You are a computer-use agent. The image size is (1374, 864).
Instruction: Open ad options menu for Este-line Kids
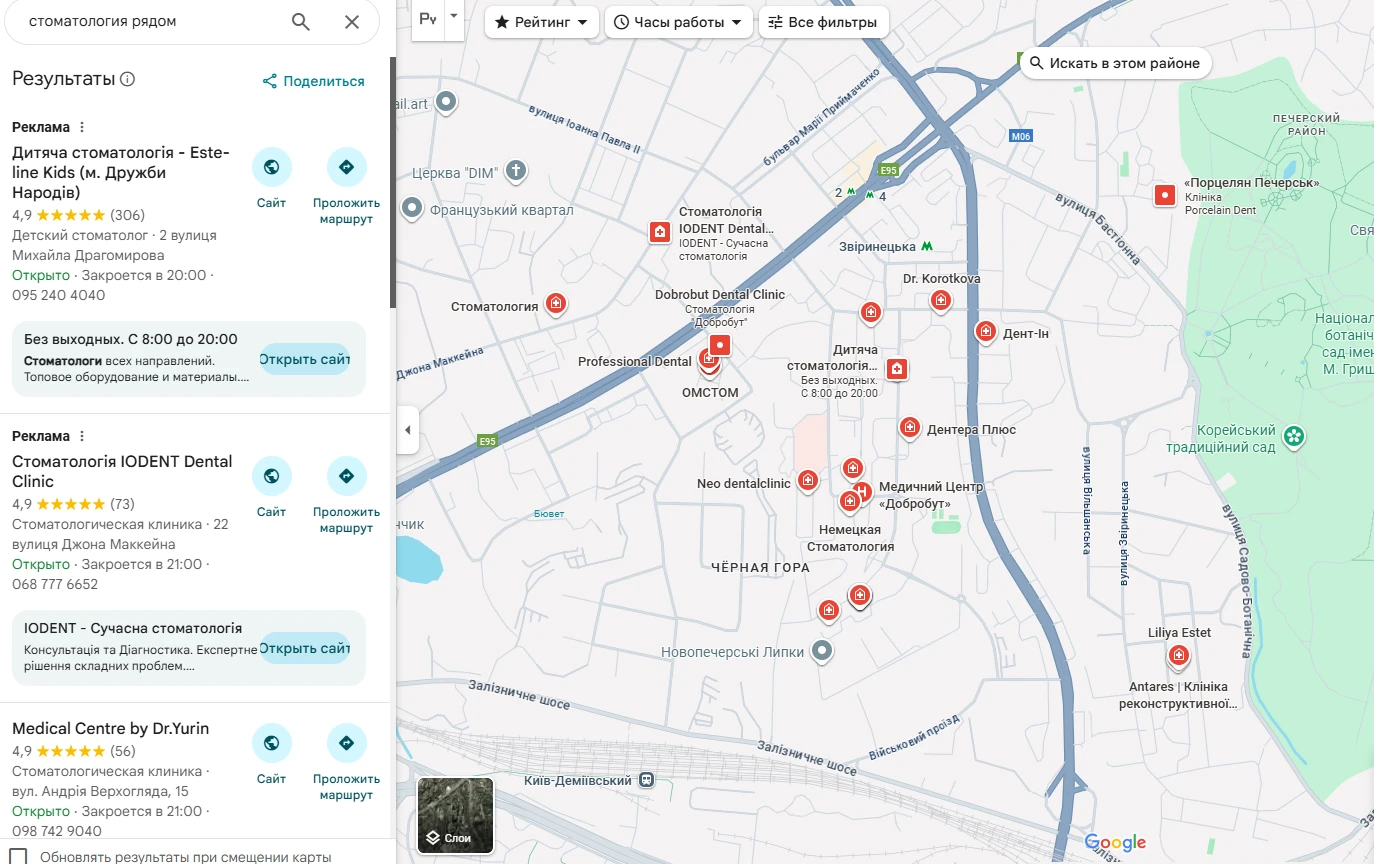pyautogui.click(x=82, y=127)
